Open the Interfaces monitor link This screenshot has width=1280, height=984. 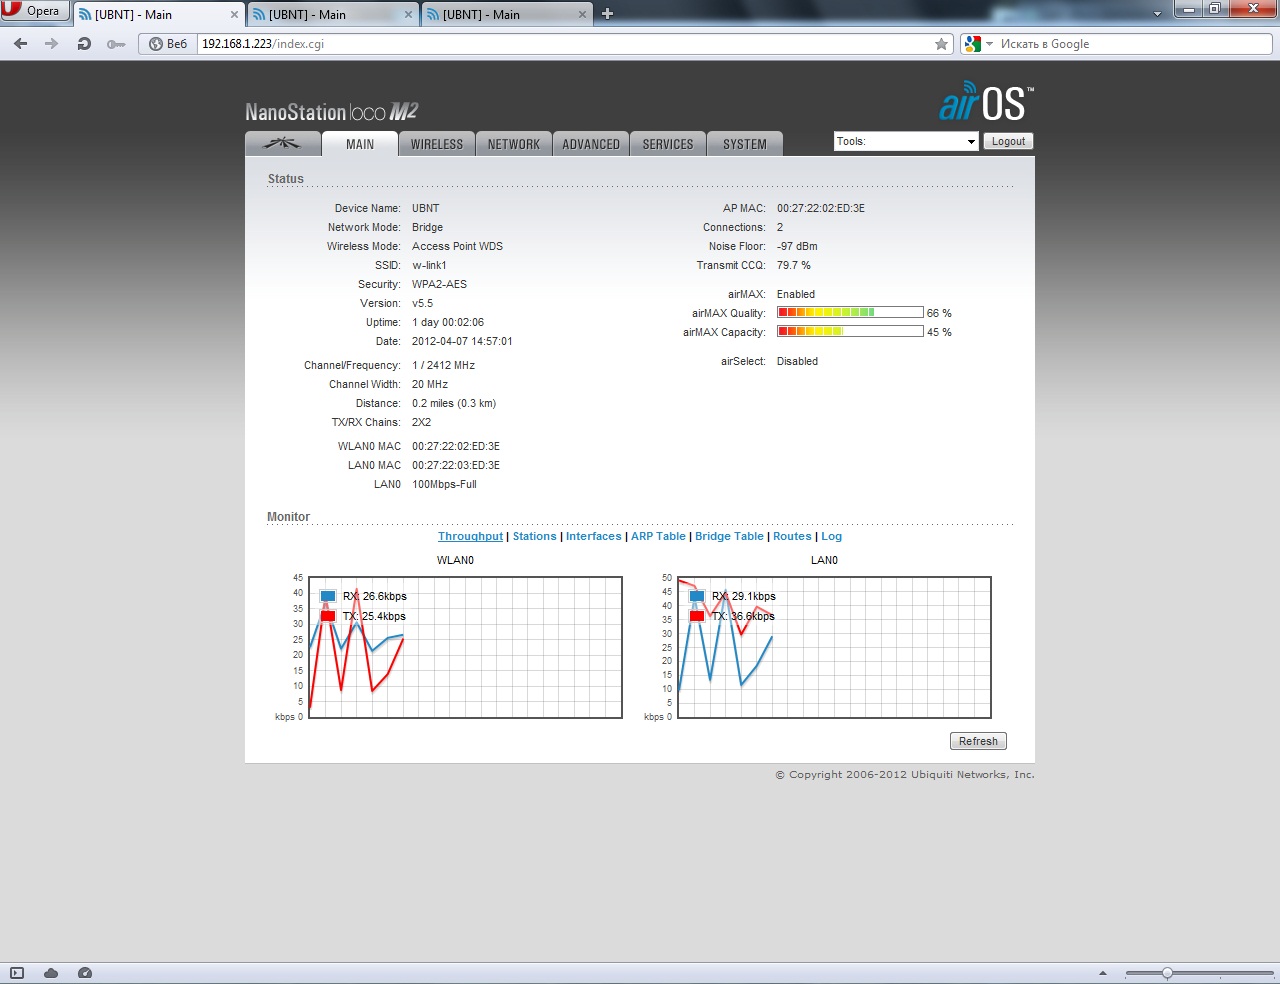coord(593,537)
